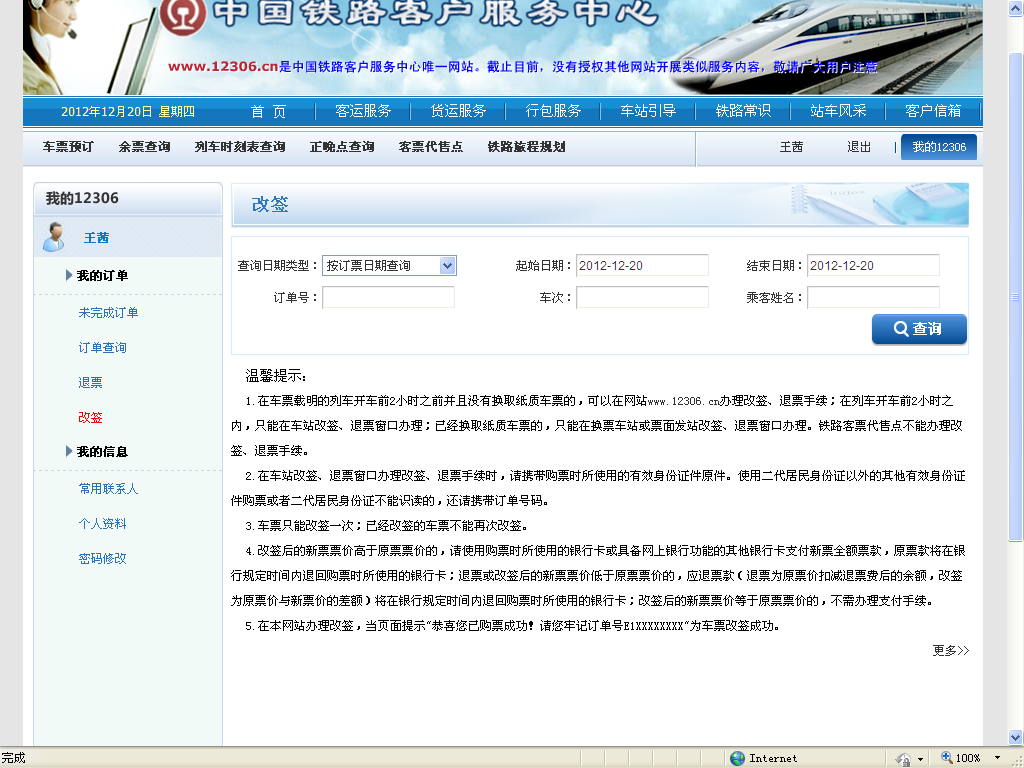This screenshot has height=768, width=1024.
Task: Open the 铁路旅程规划 tab
Action: click(526, 147)
